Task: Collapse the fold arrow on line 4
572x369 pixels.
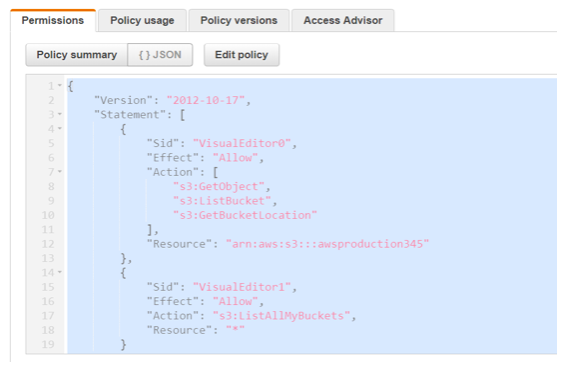Action: (x=60, y=129)
